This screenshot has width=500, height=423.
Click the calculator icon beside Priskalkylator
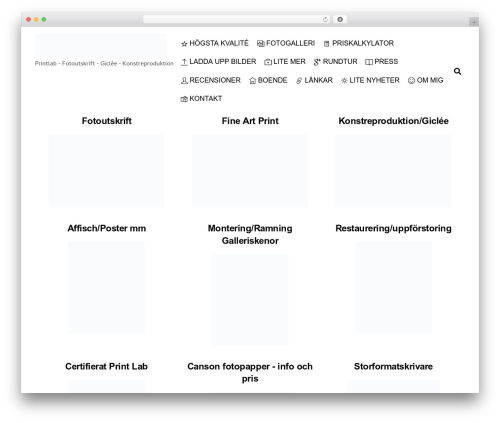click(x=326, y=44)
